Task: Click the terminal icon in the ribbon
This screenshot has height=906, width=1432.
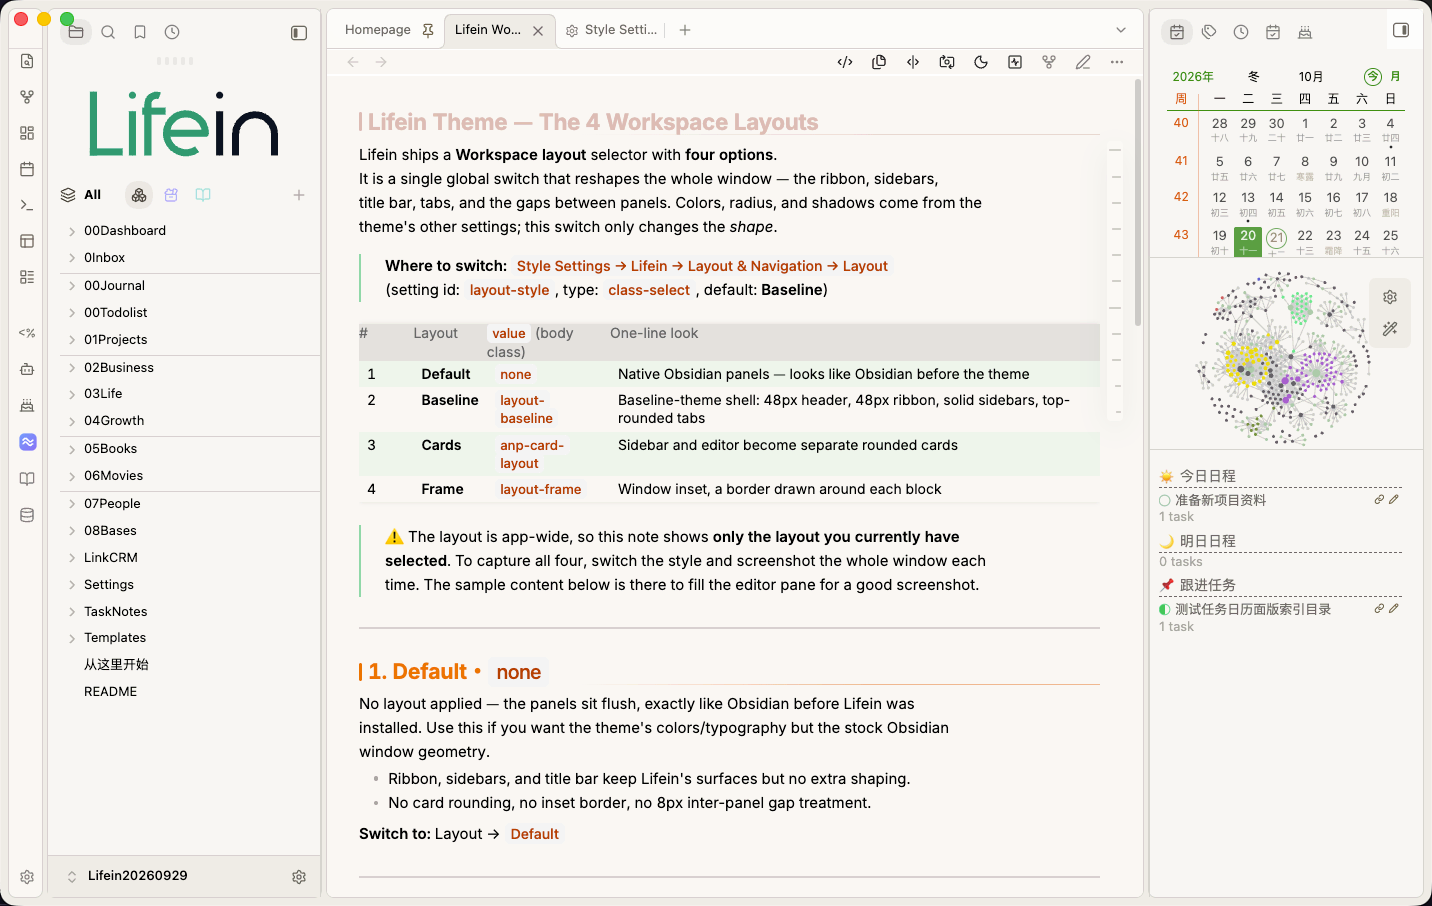Action: pos(27,205)
